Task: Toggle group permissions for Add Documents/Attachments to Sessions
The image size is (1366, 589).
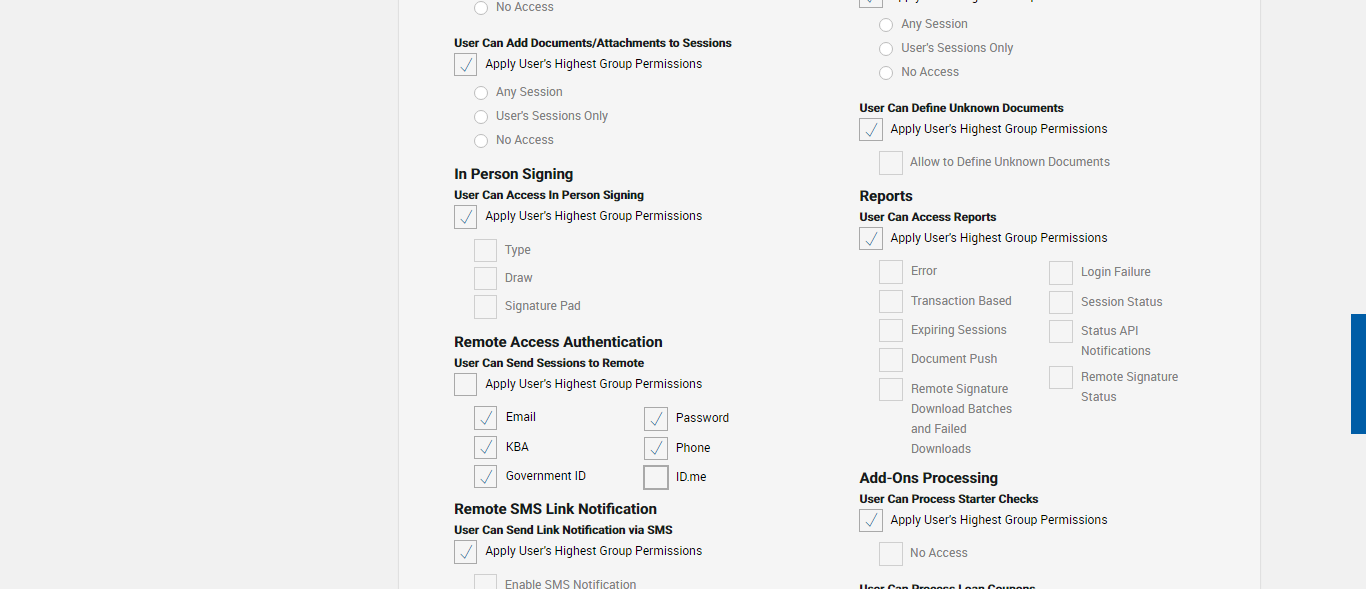Action: coord(466,65)
